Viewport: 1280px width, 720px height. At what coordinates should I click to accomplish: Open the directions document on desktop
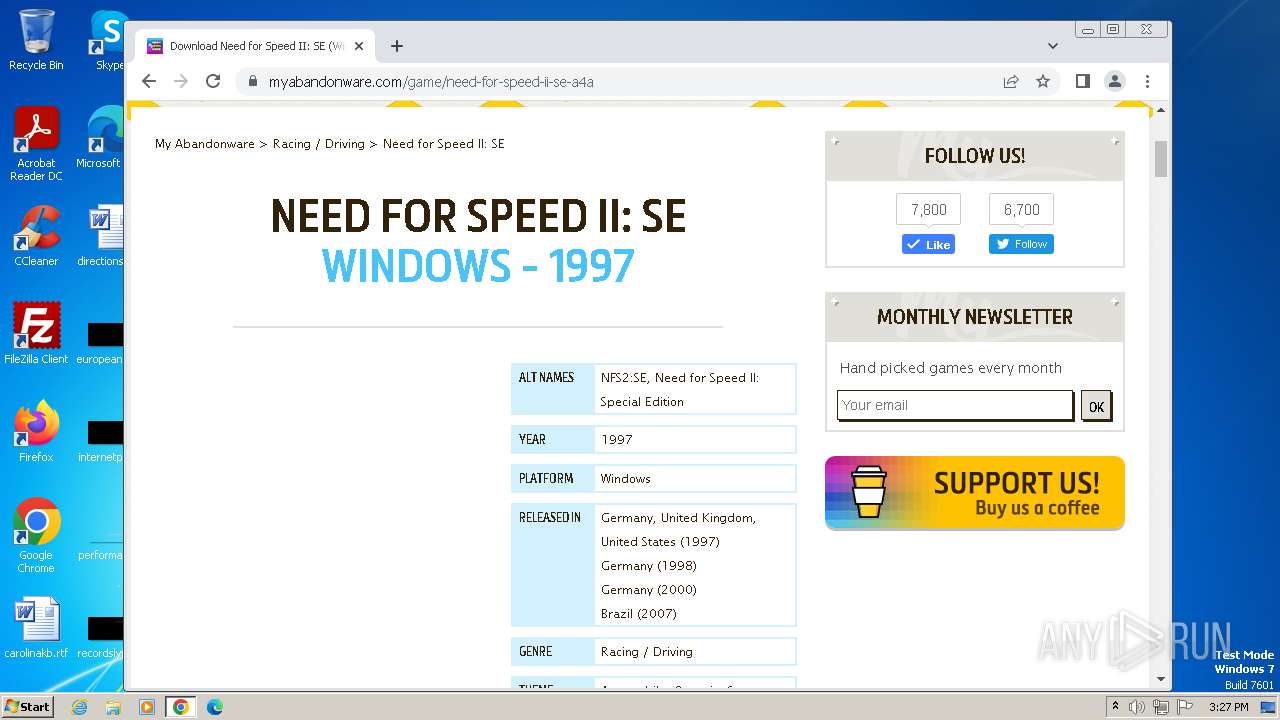(100, 236)
